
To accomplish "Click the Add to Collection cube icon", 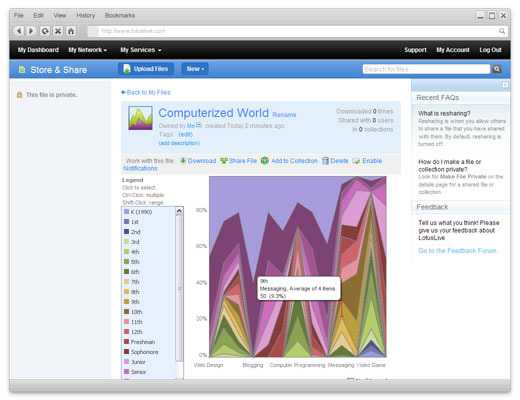I will click(265, 161).
